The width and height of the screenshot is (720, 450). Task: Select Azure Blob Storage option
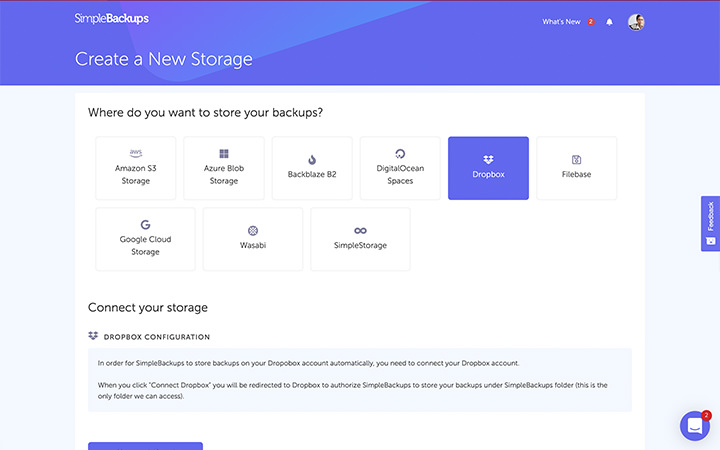[x=224, y=168]
